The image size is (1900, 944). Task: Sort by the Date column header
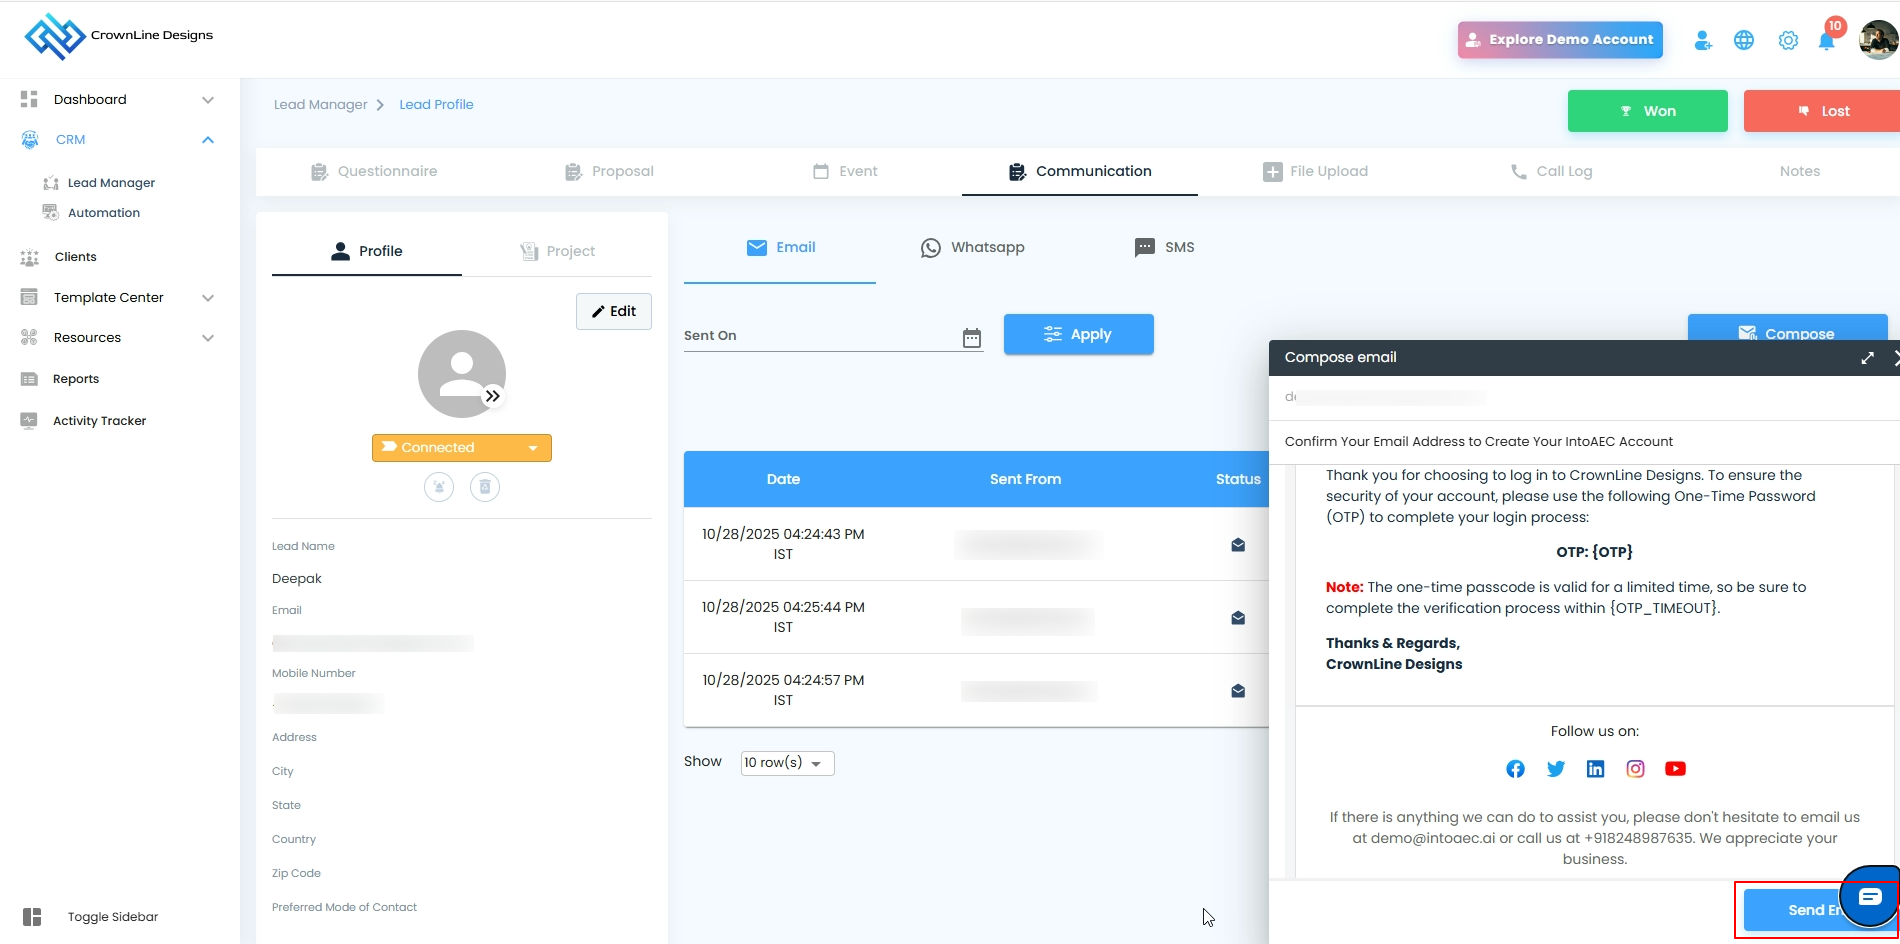click(783, 480)
